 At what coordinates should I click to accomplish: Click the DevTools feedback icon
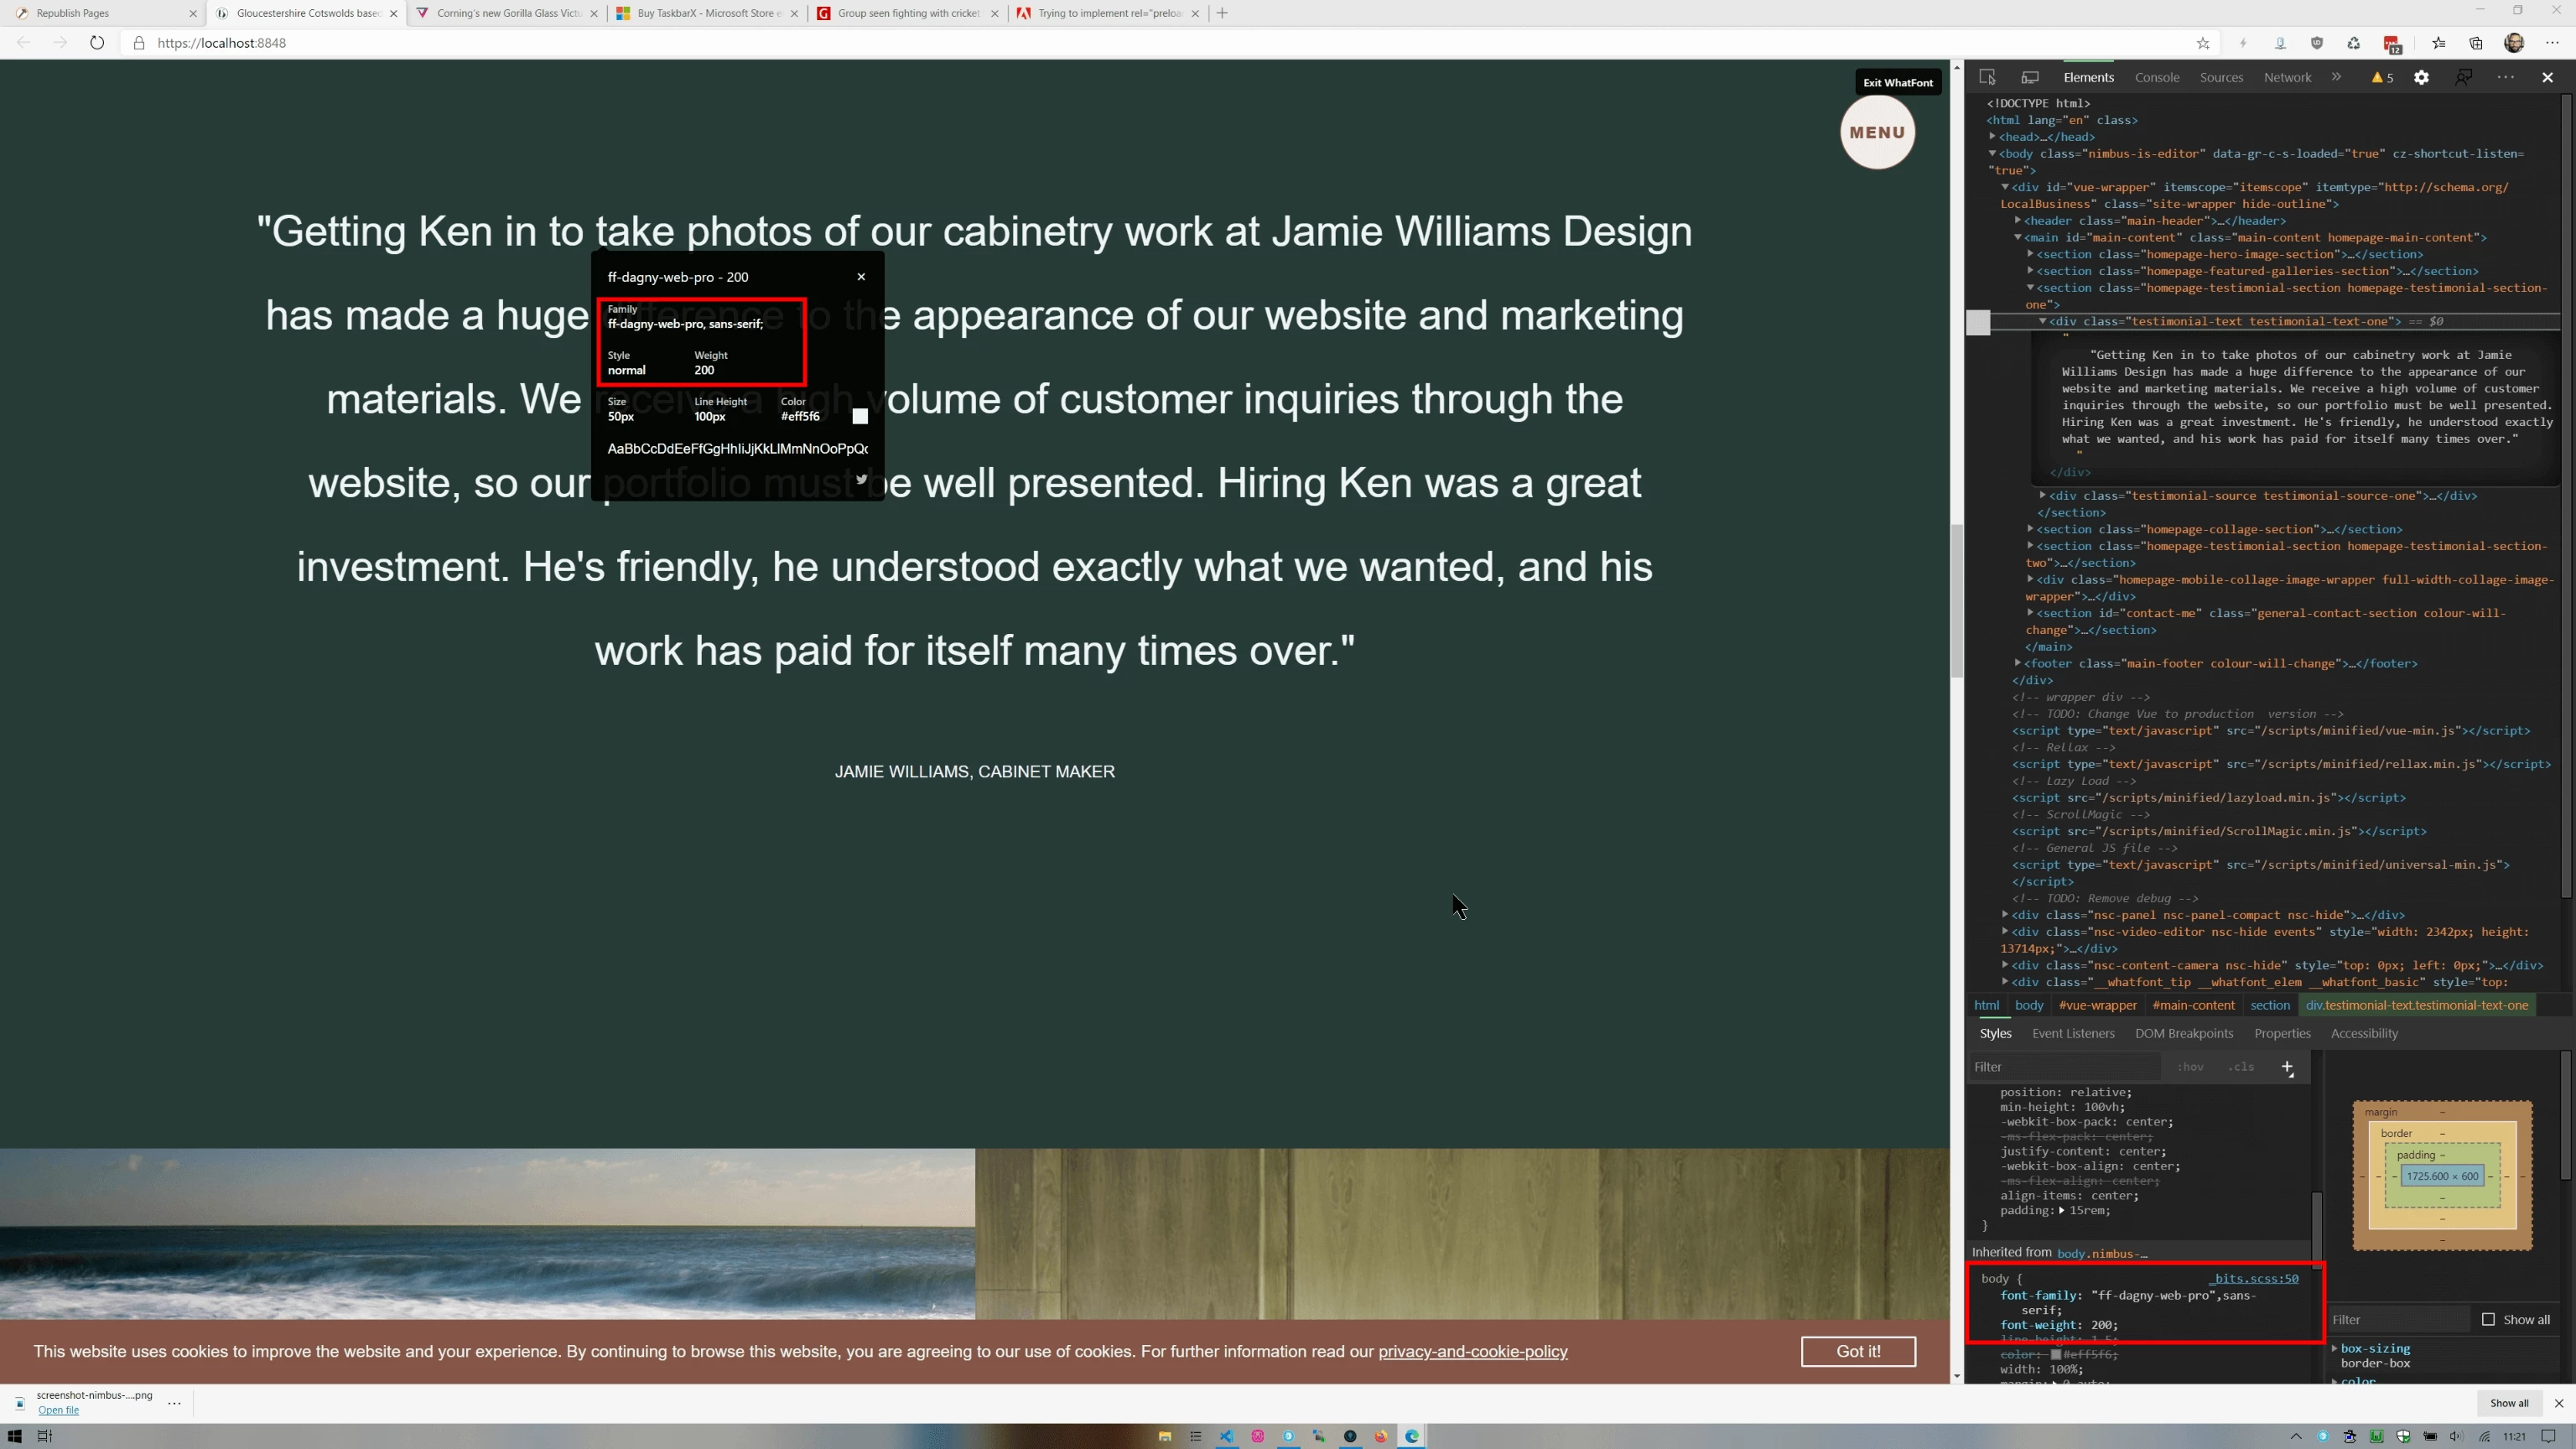[2463, 77]
